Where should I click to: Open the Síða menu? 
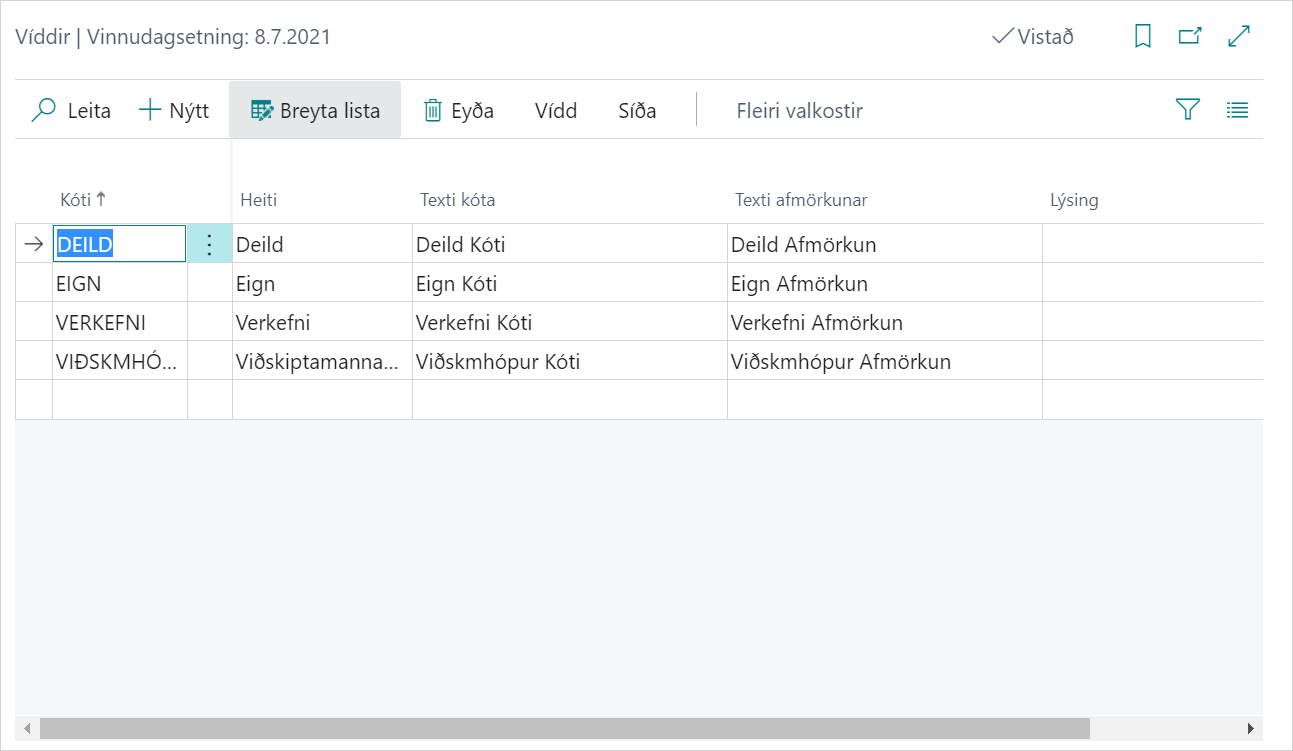637,110
